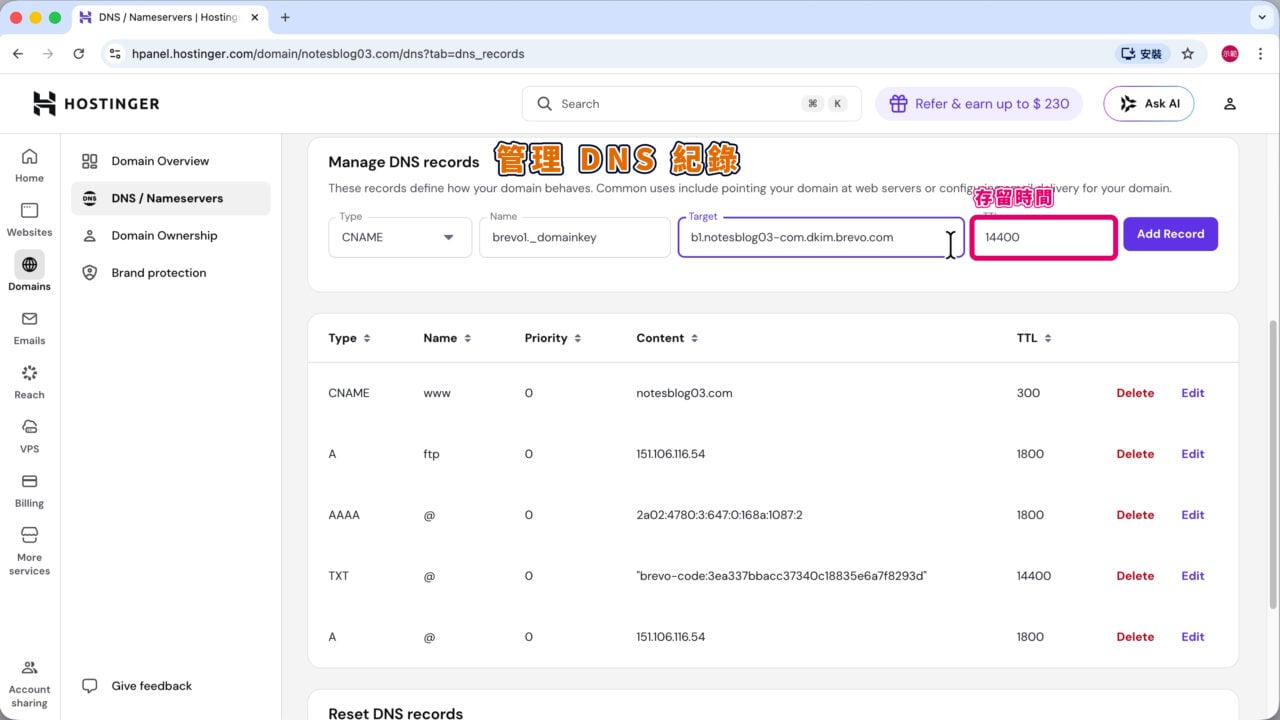The height and width of the screenshot is (720, 1280).
Task: Click content notesblog03.com
Action: click(x=684, y=393)
